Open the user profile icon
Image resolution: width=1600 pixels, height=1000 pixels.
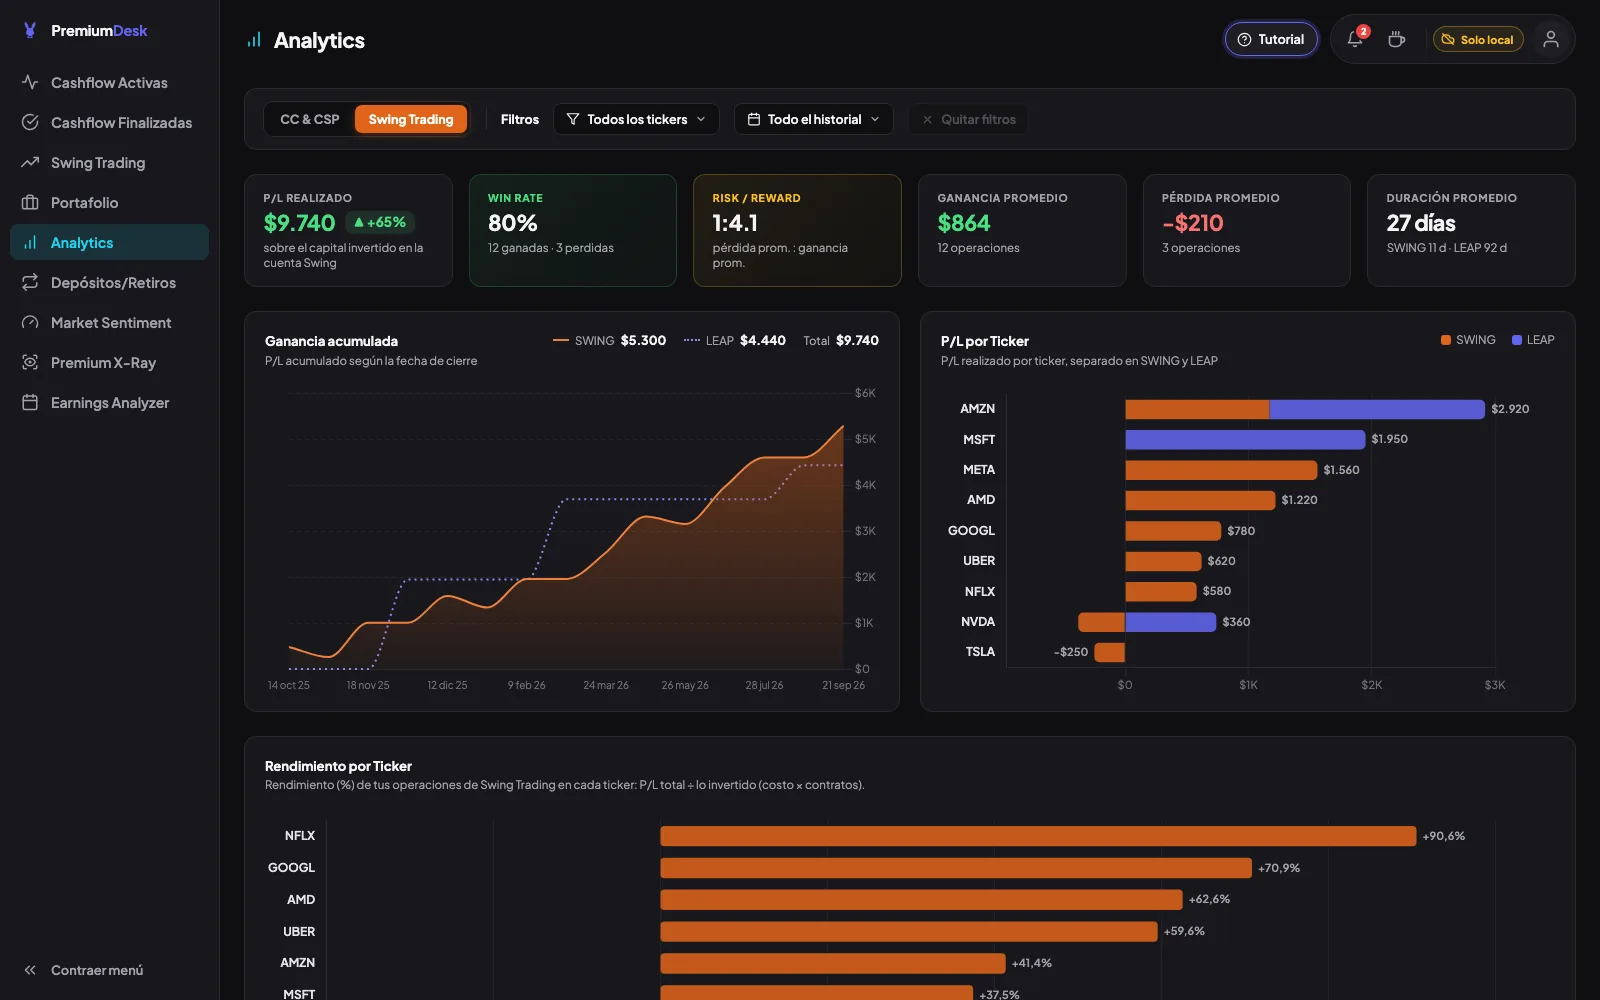1551,39
